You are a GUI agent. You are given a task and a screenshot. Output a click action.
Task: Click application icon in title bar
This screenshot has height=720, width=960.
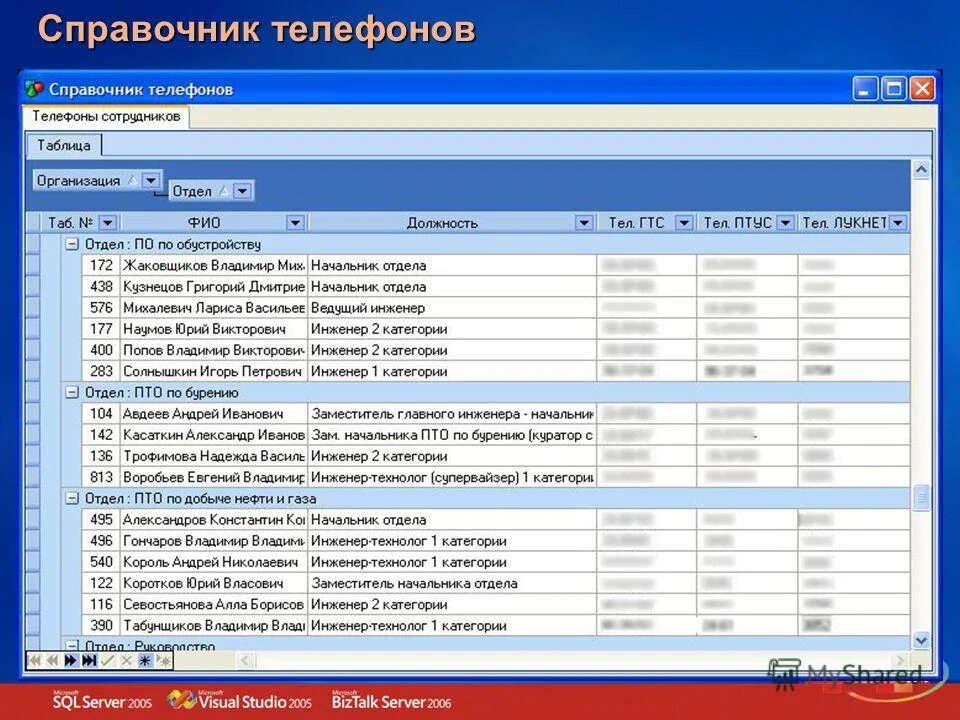[34, 88]
